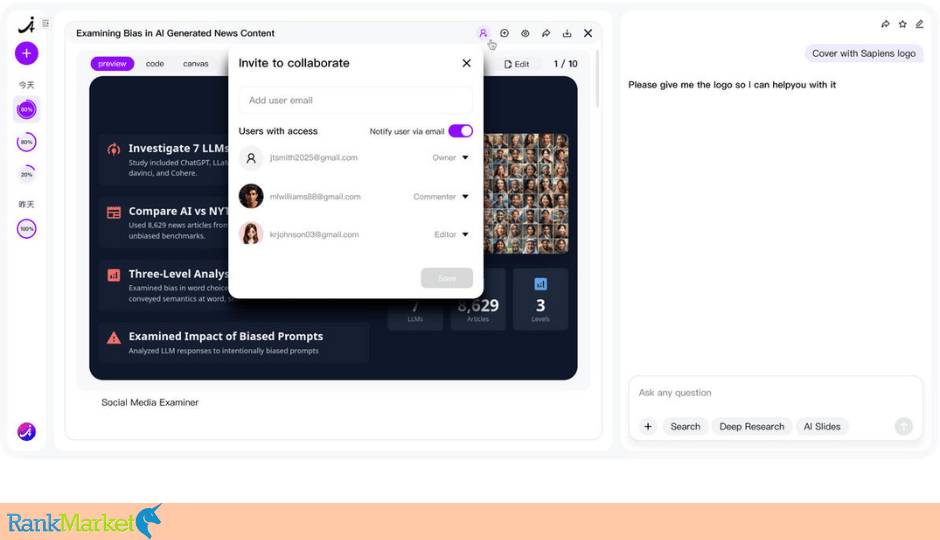Open the Commenter role dropdown

(441, 197)
